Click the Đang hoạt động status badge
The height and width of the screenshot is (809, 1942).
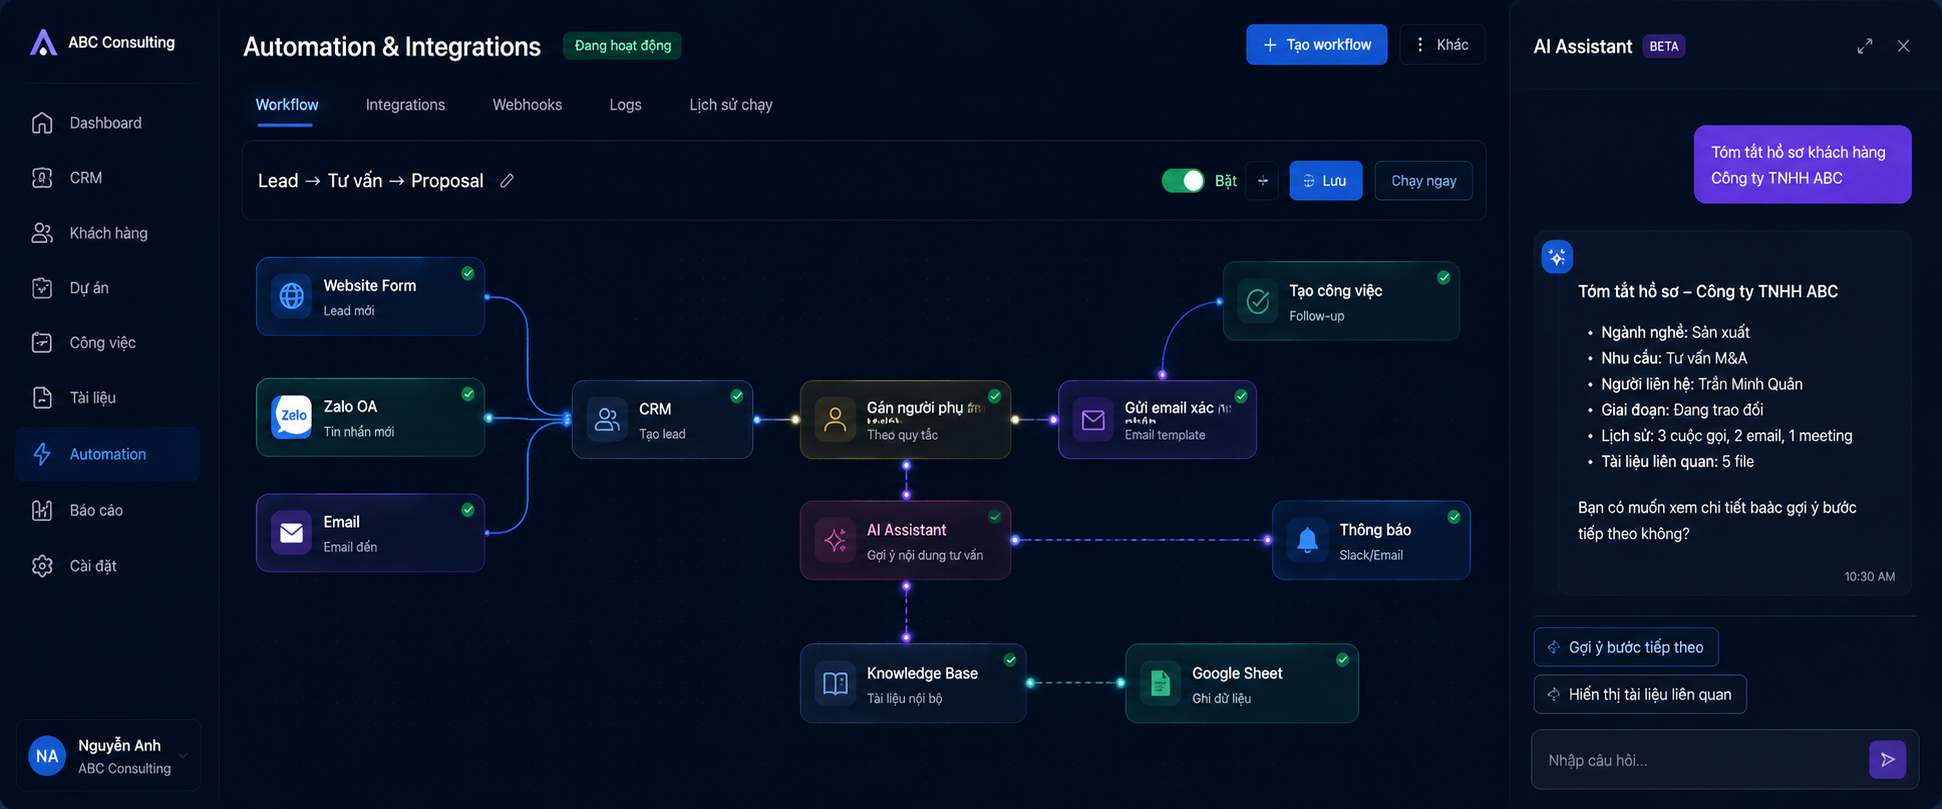coord(622,46)
